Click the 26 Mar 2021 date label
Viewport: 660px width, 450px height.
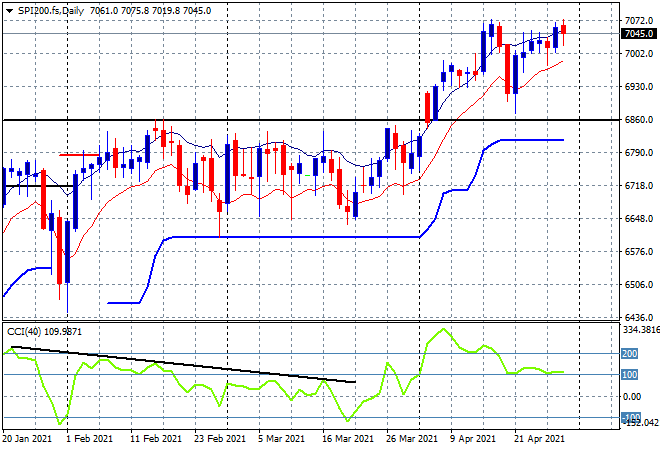pyautogui.click(x=412, y=439)
